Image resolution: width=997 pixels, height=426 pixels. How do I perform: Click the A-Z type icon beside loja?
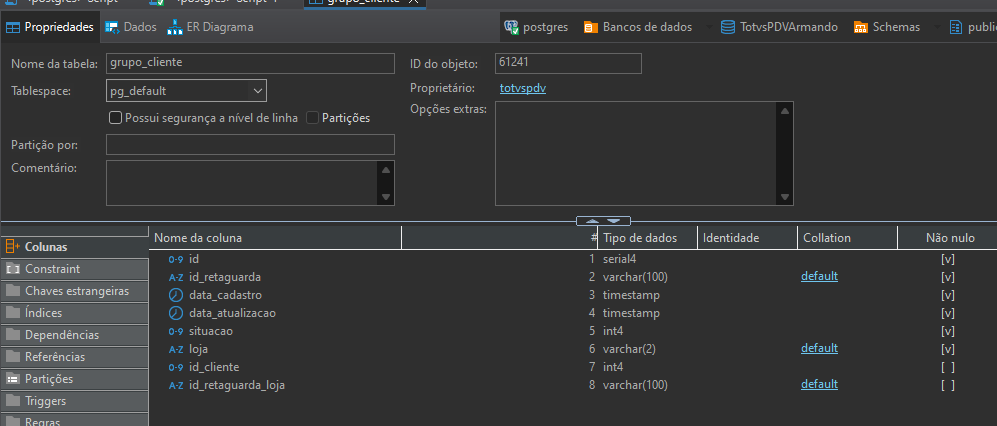tap(176, 349)
